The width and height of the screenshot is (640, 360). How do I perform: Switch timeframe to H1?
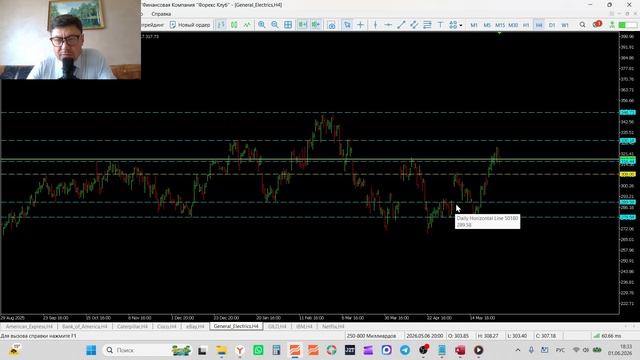click(526, 25)
